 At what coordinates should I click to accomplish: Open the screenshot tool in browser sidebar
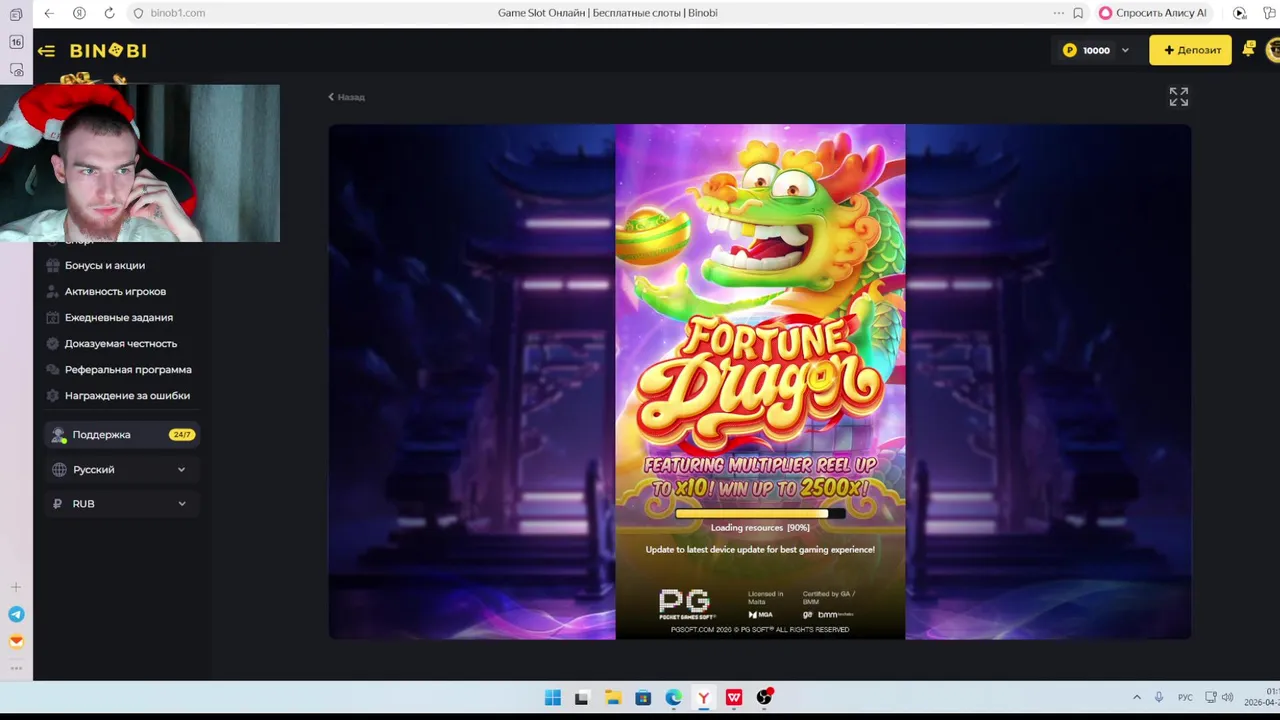tap(16, 70)
